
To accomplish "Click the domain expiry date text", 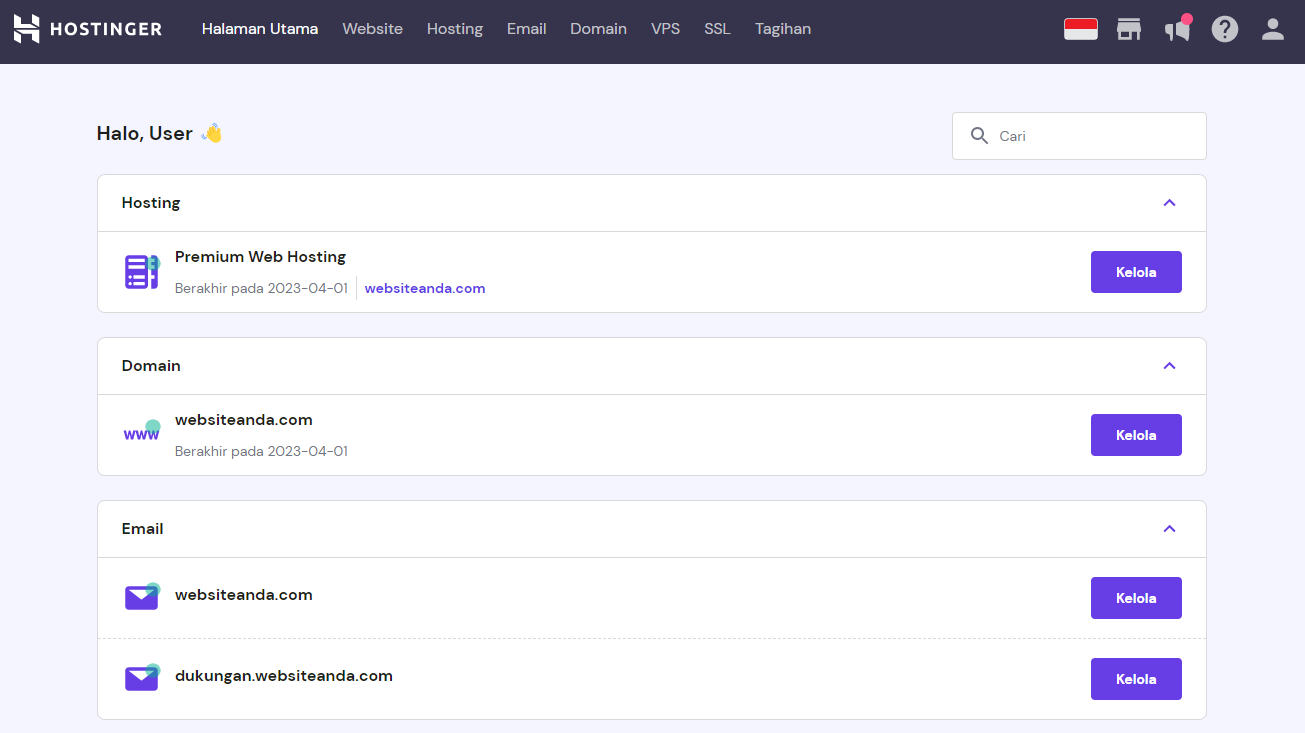I will coord(261,451).
